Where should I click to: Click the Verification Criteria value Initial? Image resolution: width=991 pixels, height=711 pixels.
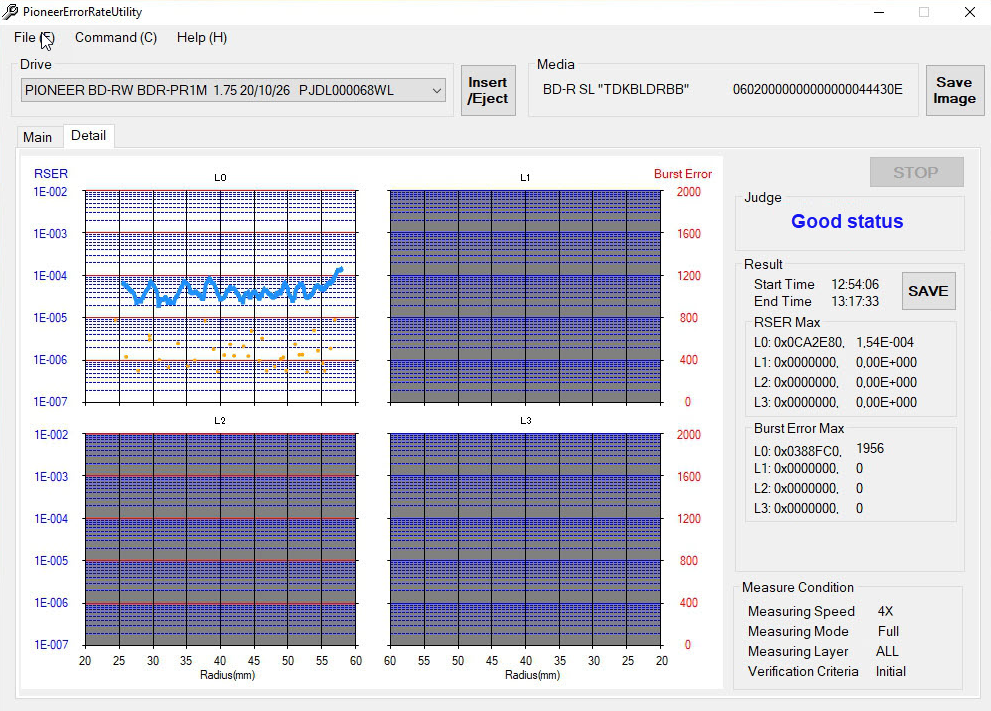[x=891, y=672]
